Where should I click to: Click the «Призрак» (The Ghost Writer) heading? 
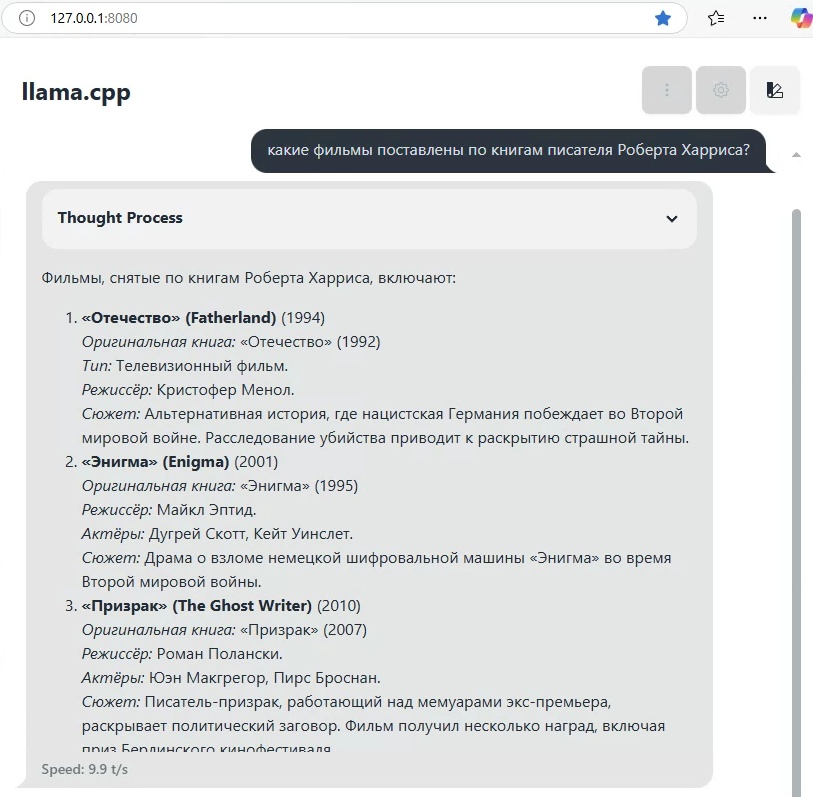197,606
